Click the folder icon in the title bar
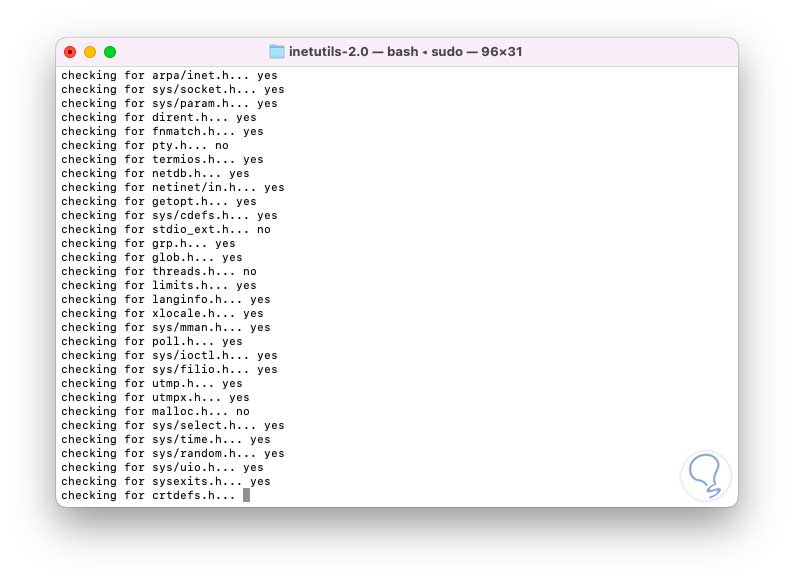Viewport: 794px width, 581px height. 276,52
